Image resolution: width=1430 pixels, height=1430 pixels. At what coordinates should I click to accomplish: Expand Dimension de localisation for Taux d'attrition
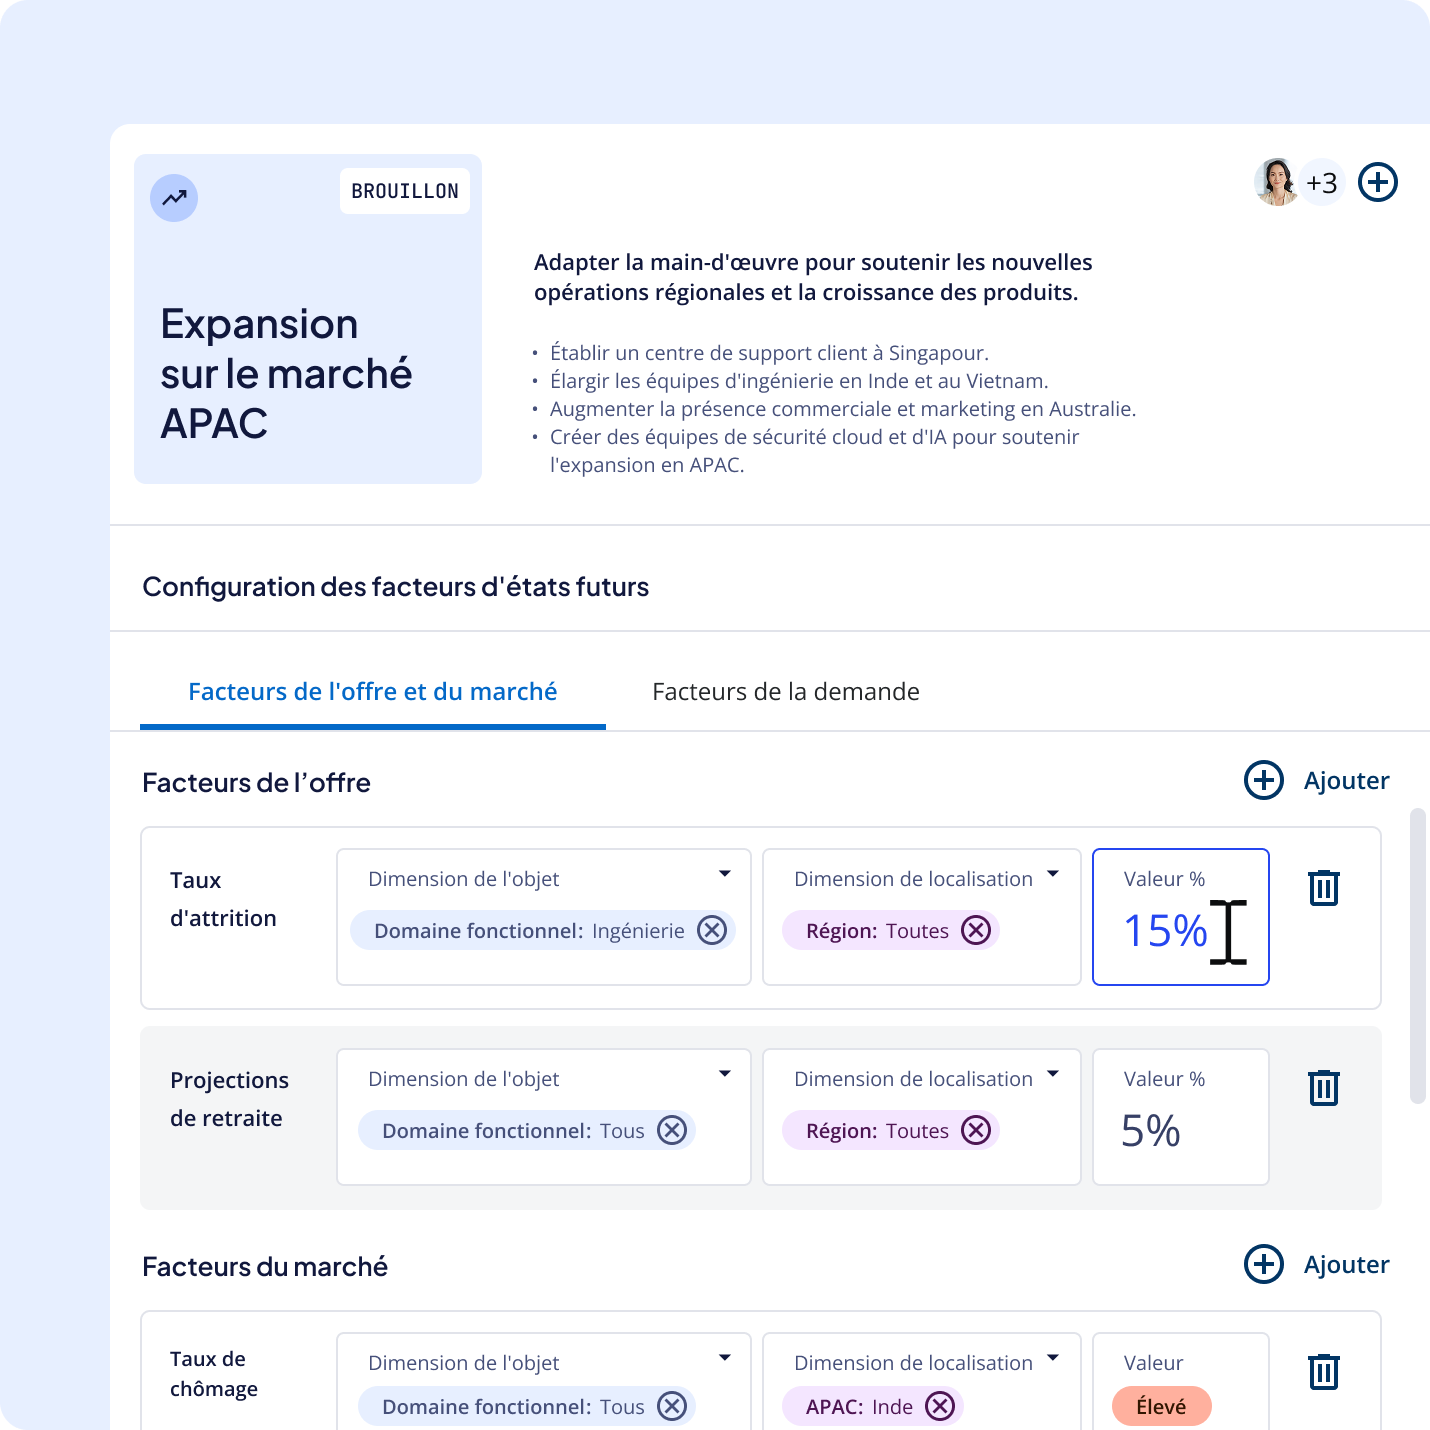point(1053,875)
